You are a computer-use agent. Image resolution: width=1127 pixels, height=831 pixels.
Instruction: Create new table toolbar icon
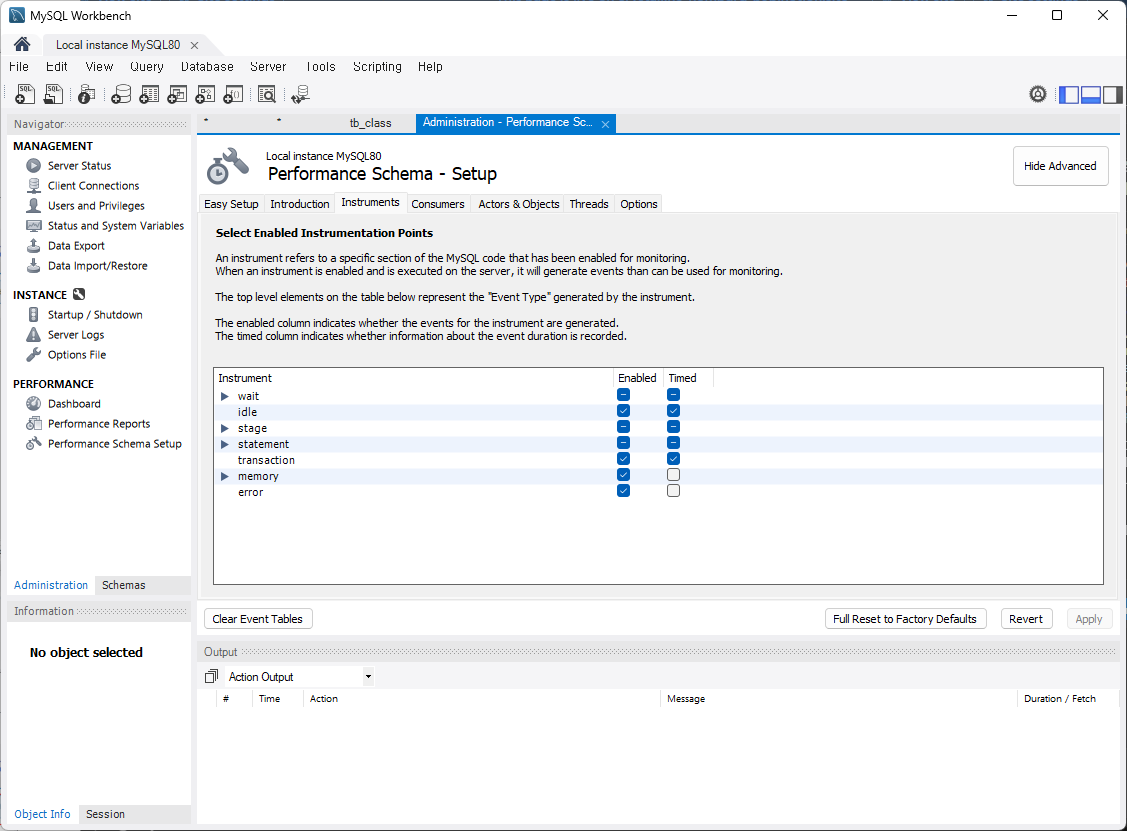tap(149, 94)
